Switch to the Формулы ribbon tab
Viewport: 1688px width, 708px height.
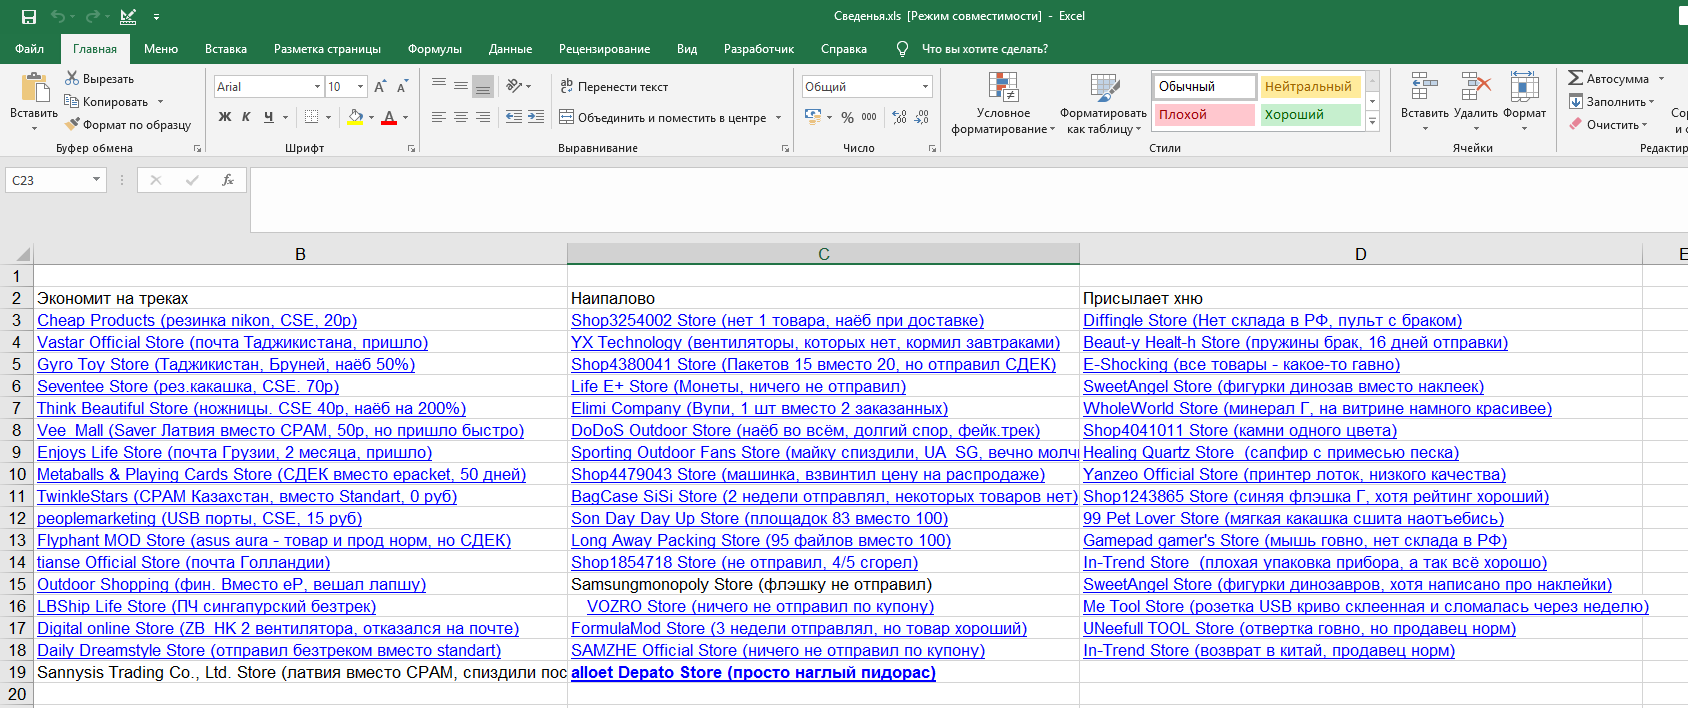435,49
